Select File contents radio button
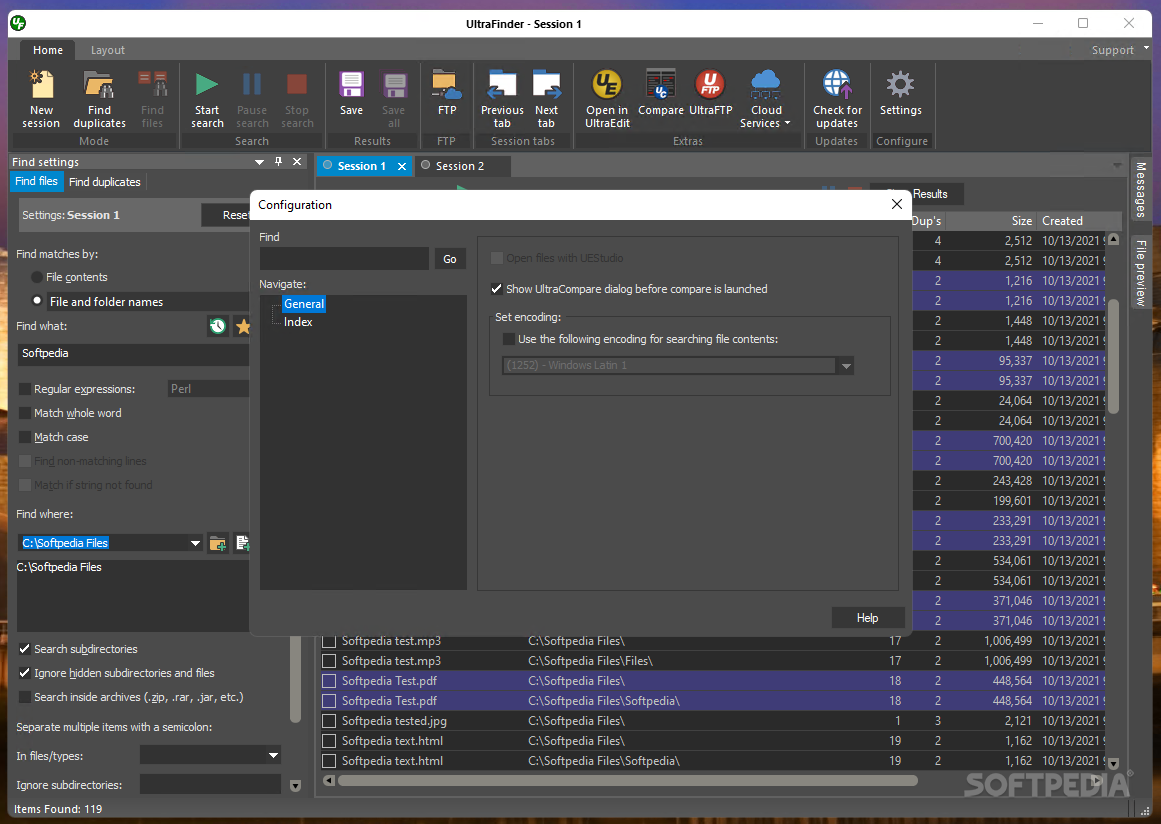The width and height of the screenshot is (1161, 824). (37, 277)
